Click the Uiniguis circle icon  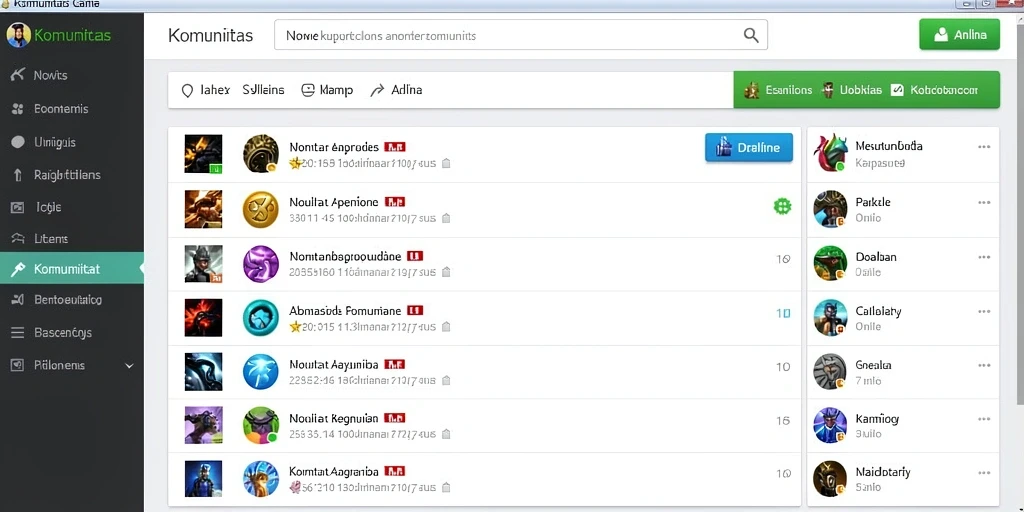(x=18, y=142)
